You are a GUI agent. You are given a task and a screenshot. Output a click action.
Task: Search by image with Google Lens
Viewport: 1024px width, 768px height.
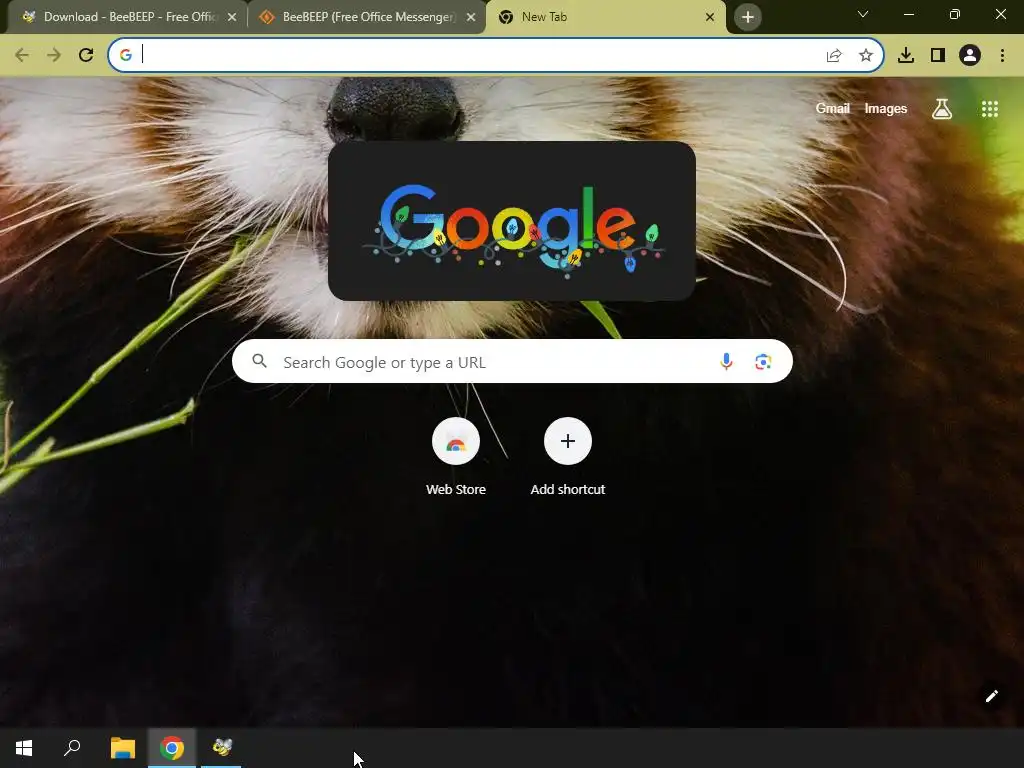pyautogui.click(x=763, y=361)
